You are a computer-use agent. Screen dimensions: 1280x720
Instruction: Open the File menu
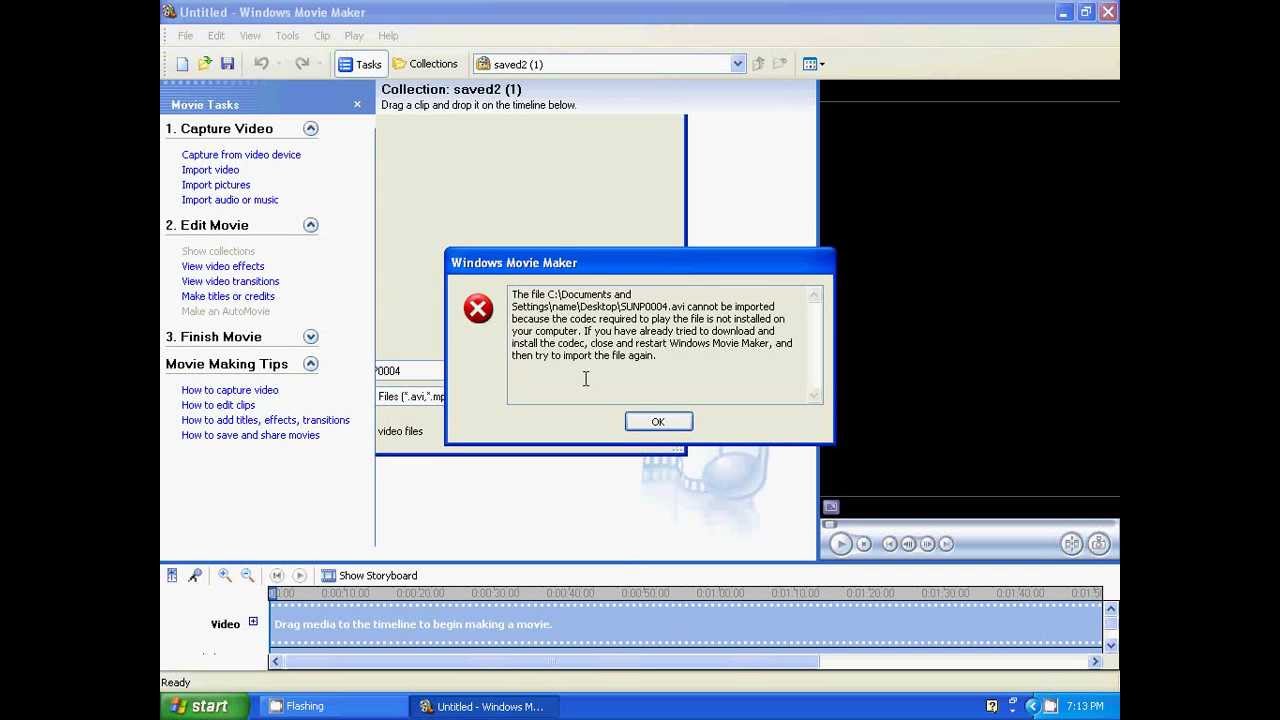185,36
